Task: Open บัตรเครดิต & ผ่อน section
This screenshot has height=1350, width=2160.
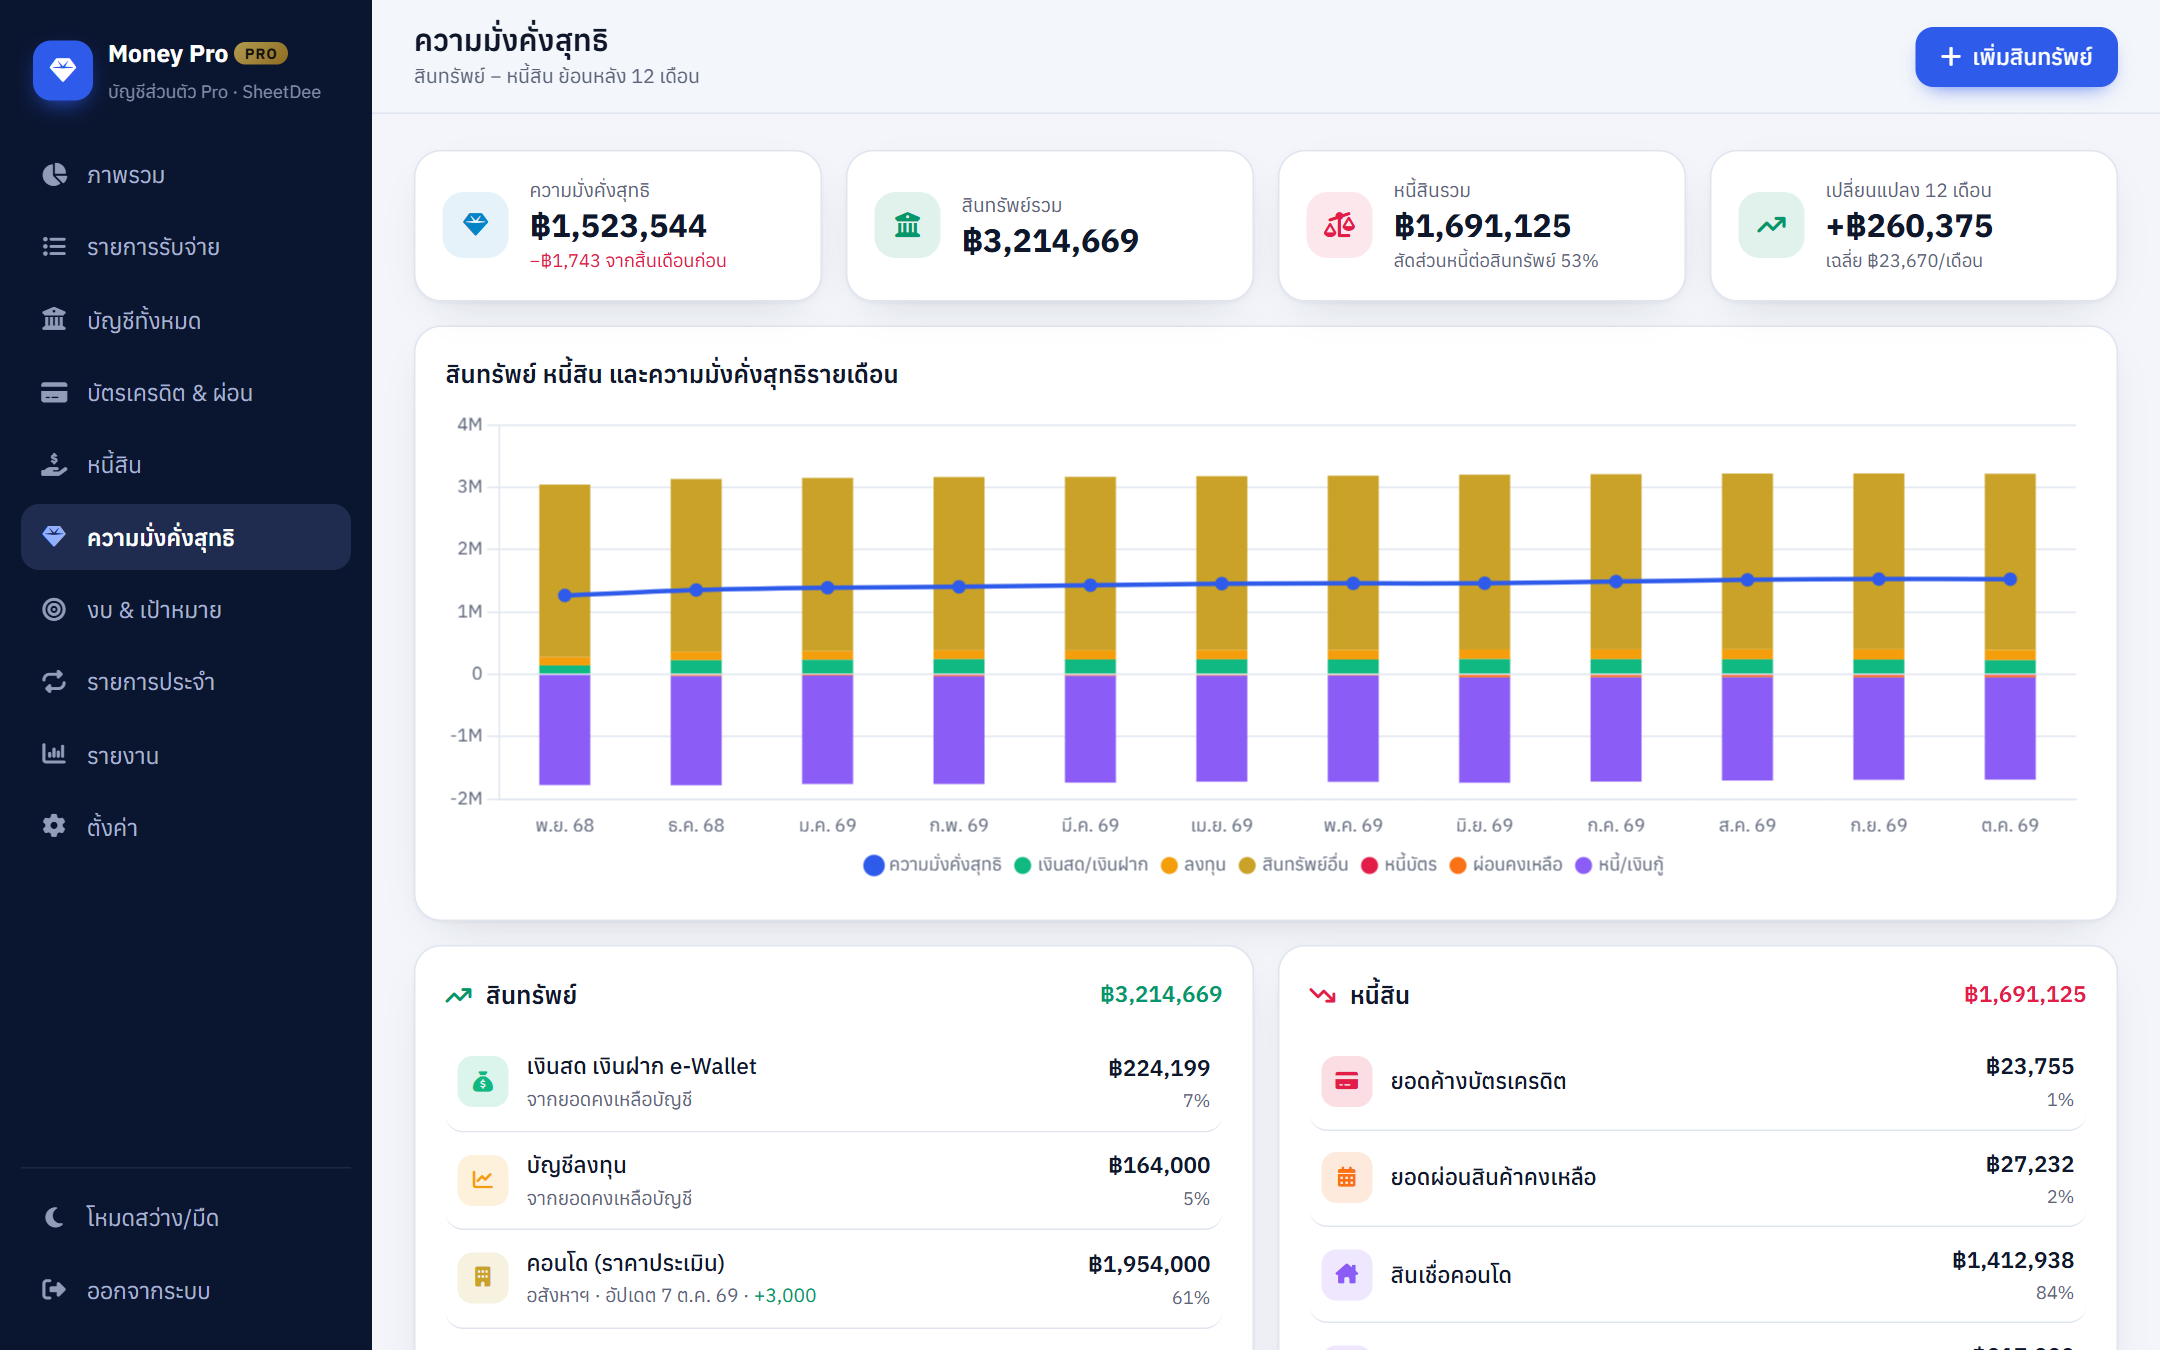Action: click(x=186, y=393)
